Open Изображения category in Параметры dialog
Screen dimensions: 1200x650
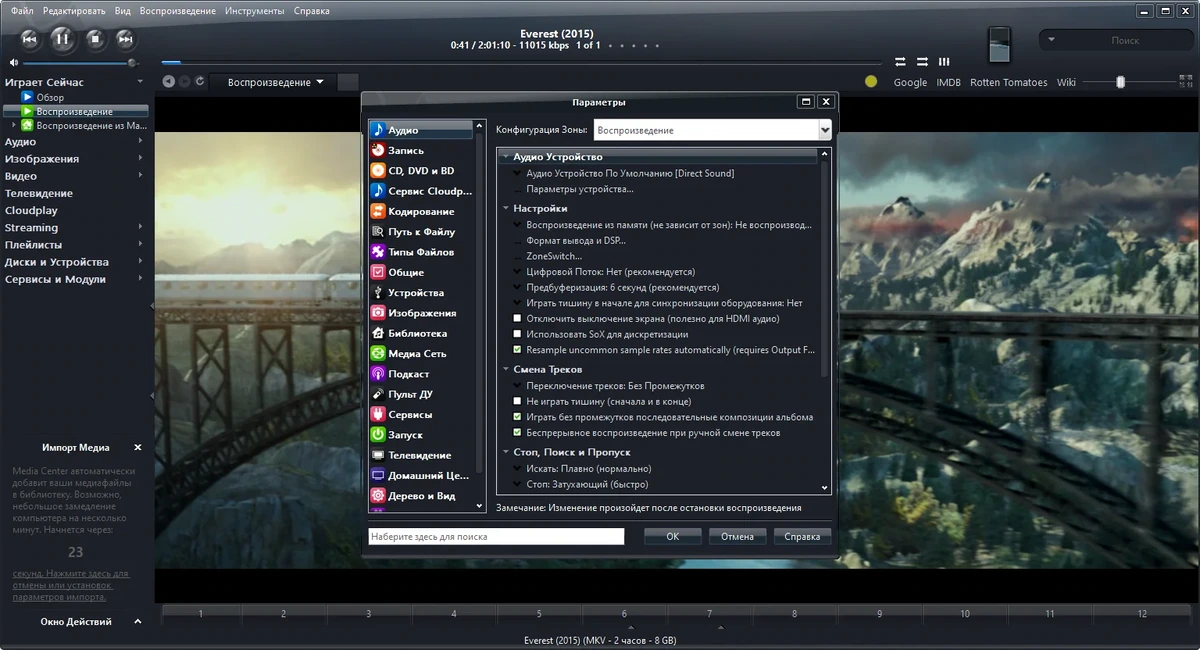421,313
